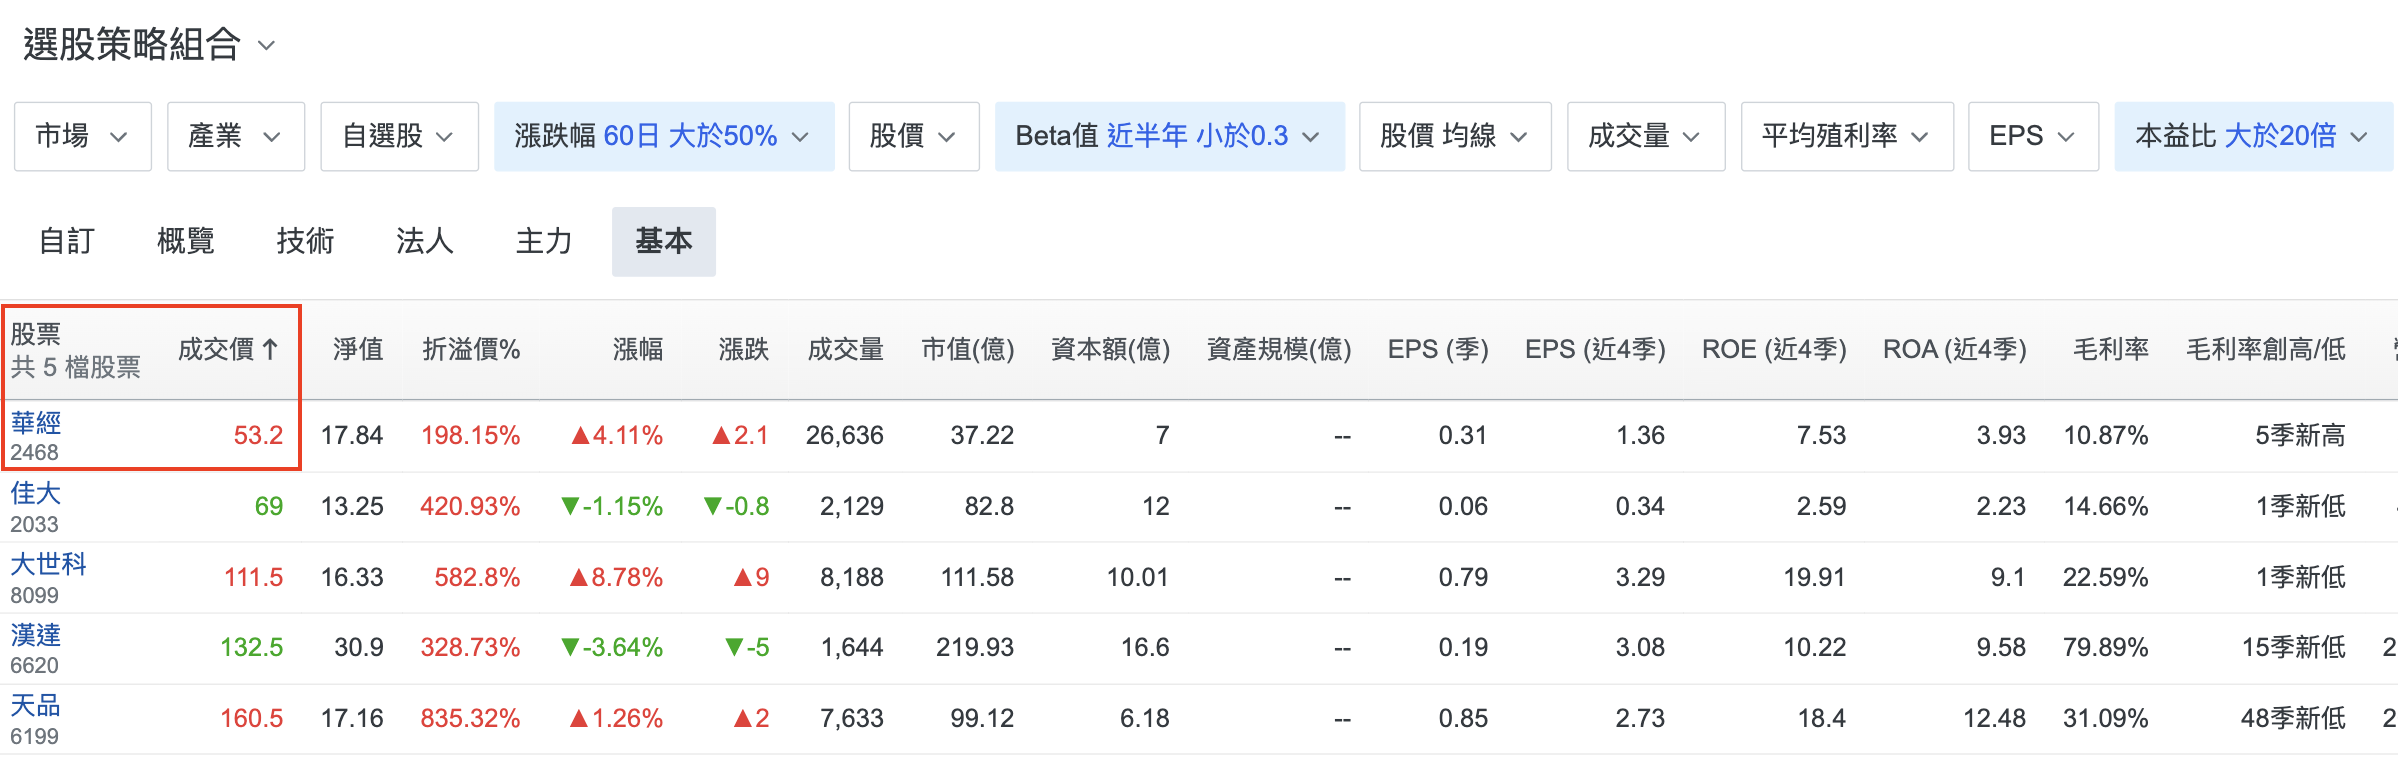
Task: Sort by the ROA (近4季) column header
Action: point(1955,350)
